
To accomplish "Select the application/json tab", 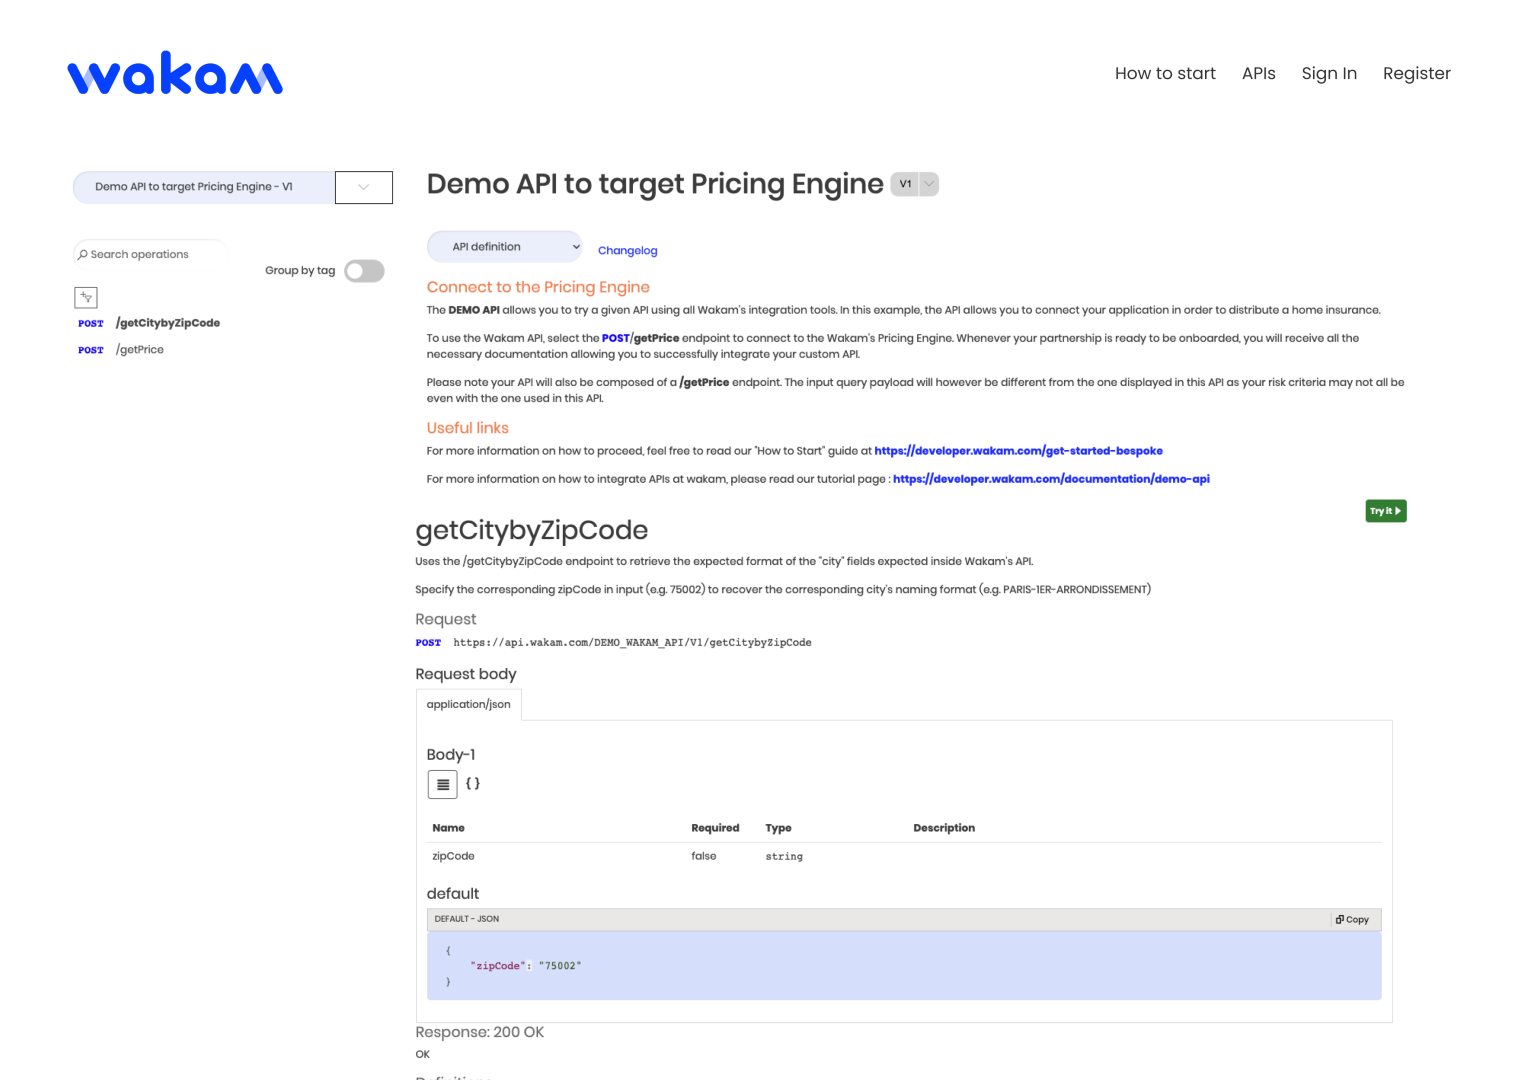I will (x=468, y=704).
